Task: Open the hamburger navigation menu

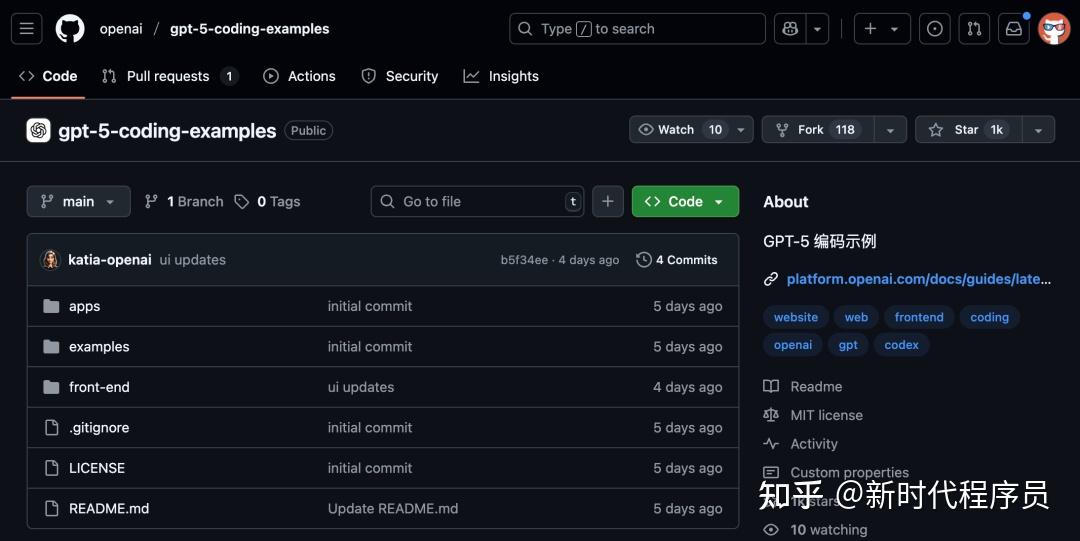Action: click(x=27, y=29)
